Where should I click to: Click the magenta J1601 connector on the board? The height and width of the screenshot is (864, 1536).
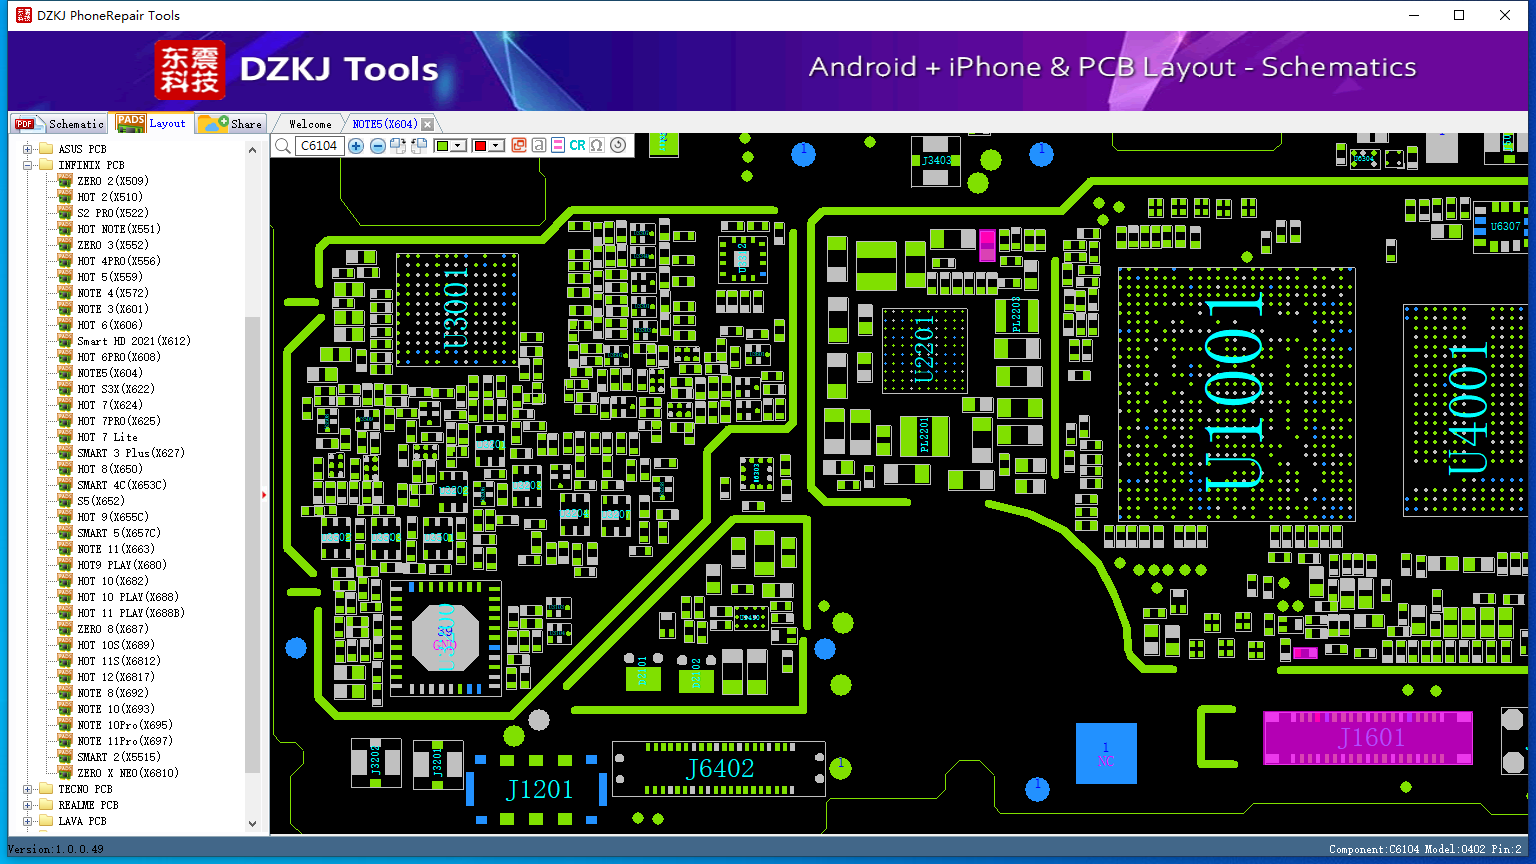point(1368,738)
